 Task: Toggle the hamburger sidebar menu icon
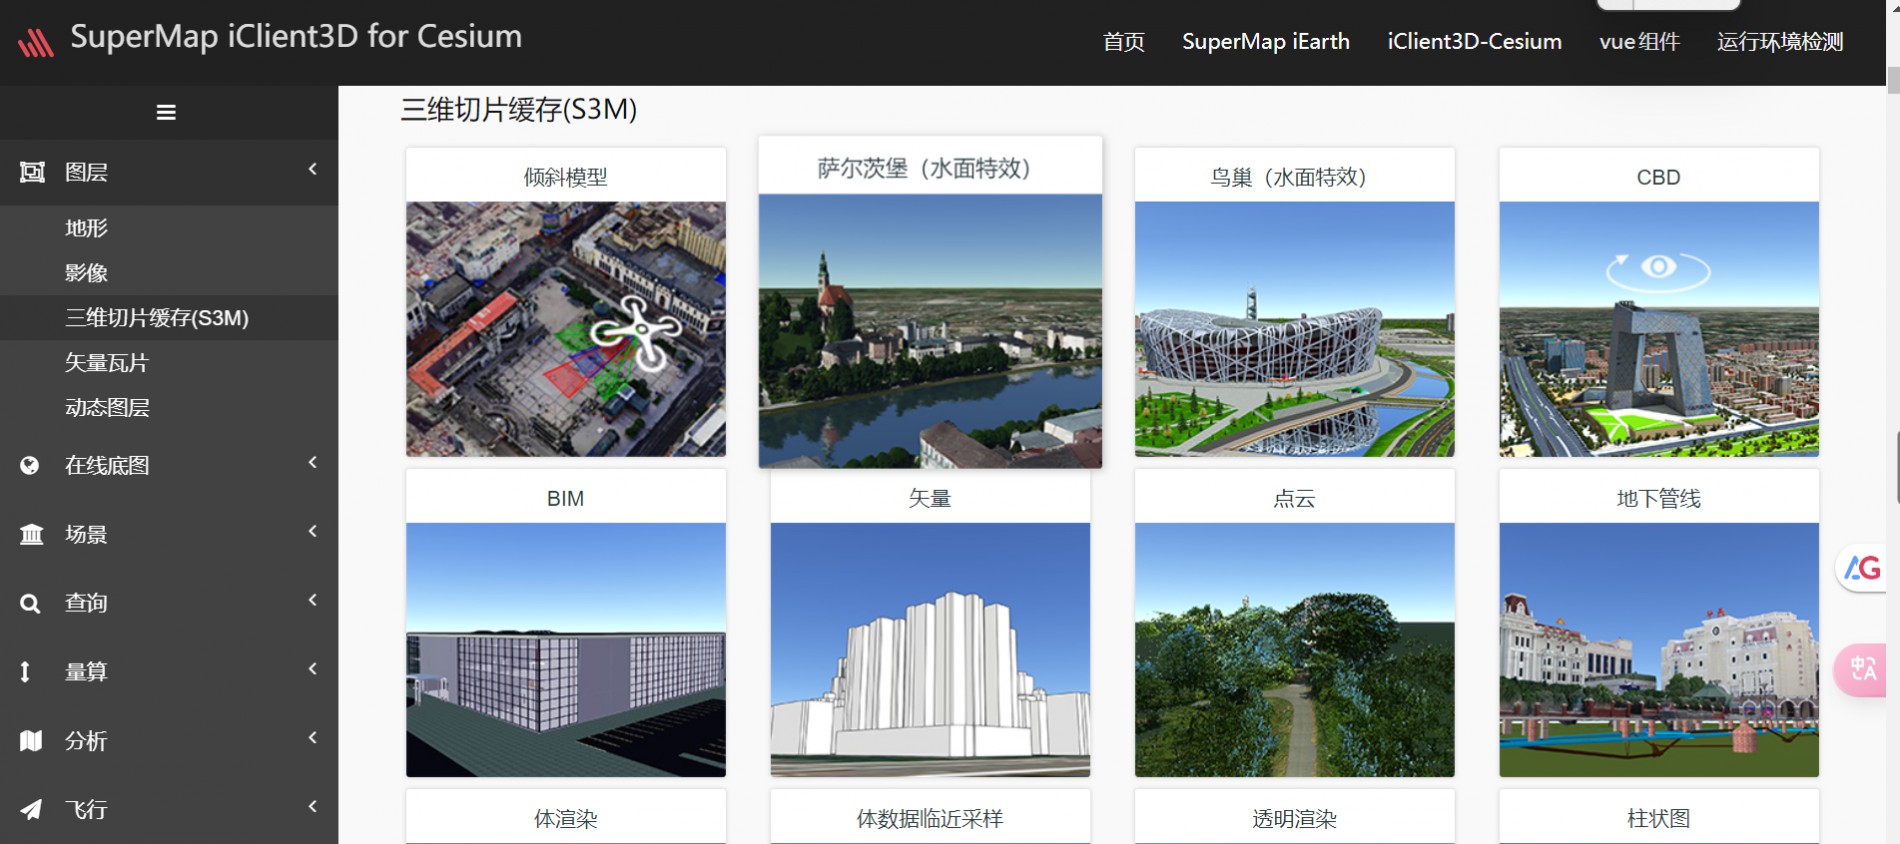click(166, 112)
